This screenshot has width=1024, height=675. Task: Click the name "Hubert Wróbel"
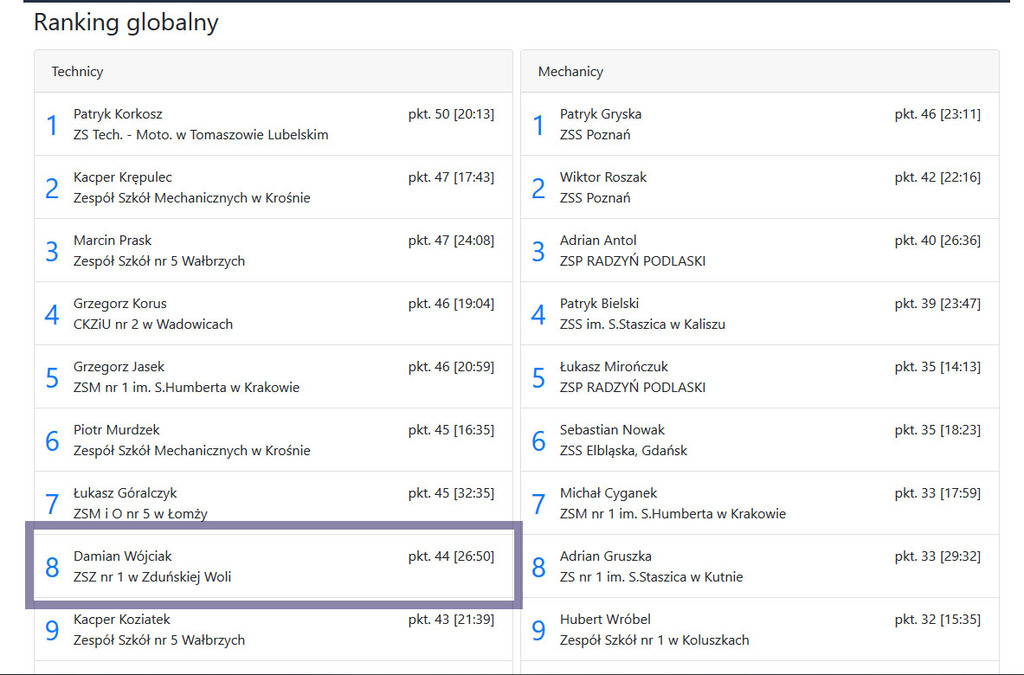click(x=605, y=620)
